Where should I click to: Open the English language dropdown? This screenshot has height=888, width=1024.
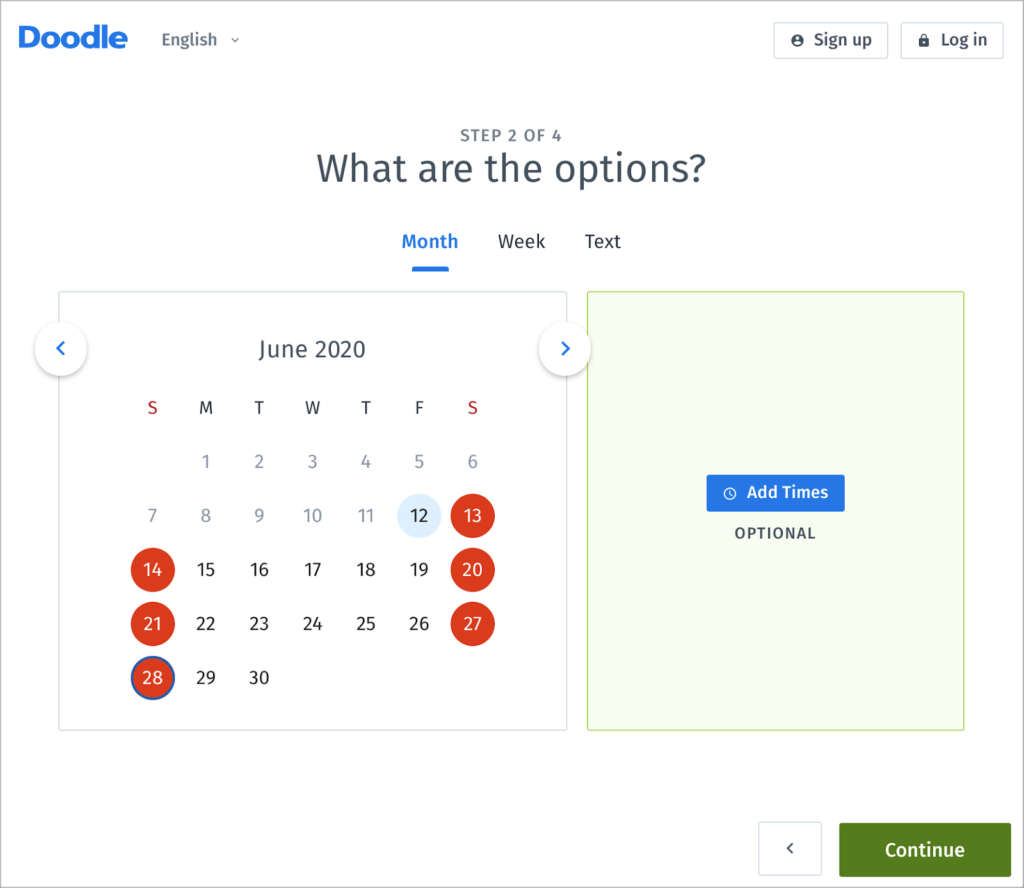[200, 40]
